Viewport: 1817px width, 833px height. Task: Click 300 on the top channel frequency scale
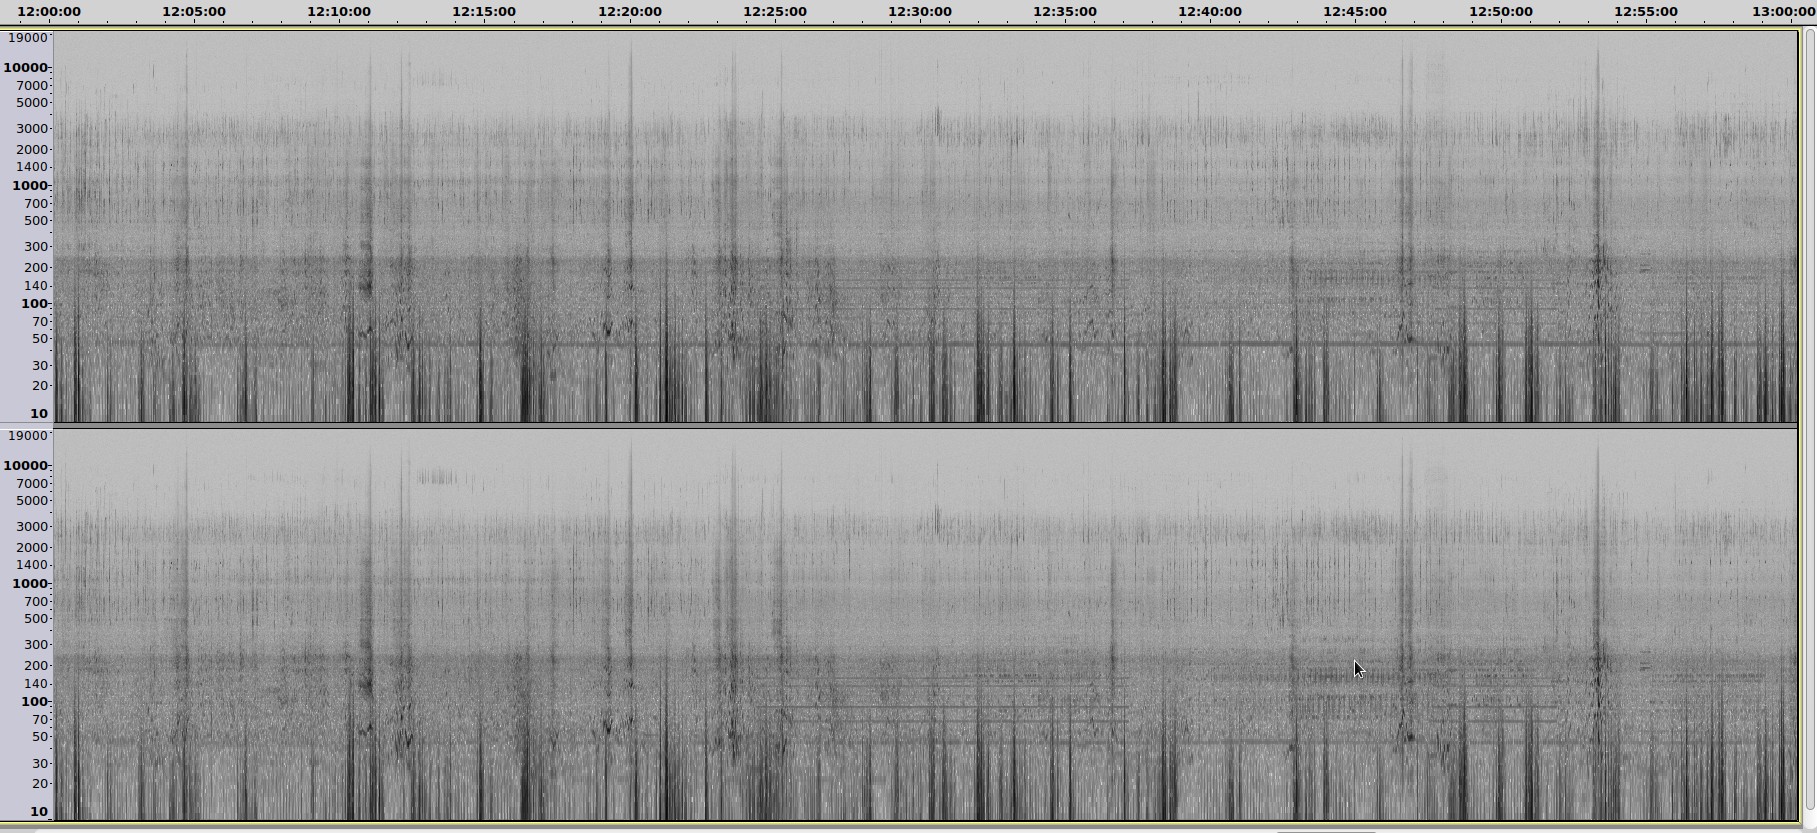(36, 247)
